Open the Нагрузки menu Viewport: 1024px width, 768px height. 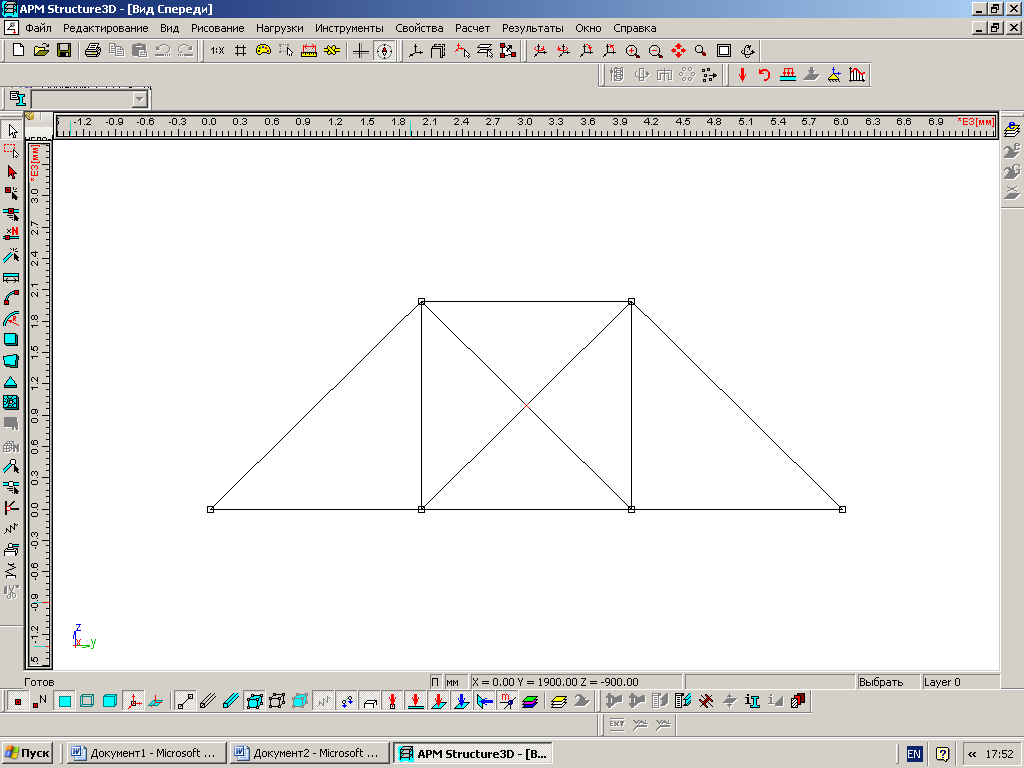[280, 28]
